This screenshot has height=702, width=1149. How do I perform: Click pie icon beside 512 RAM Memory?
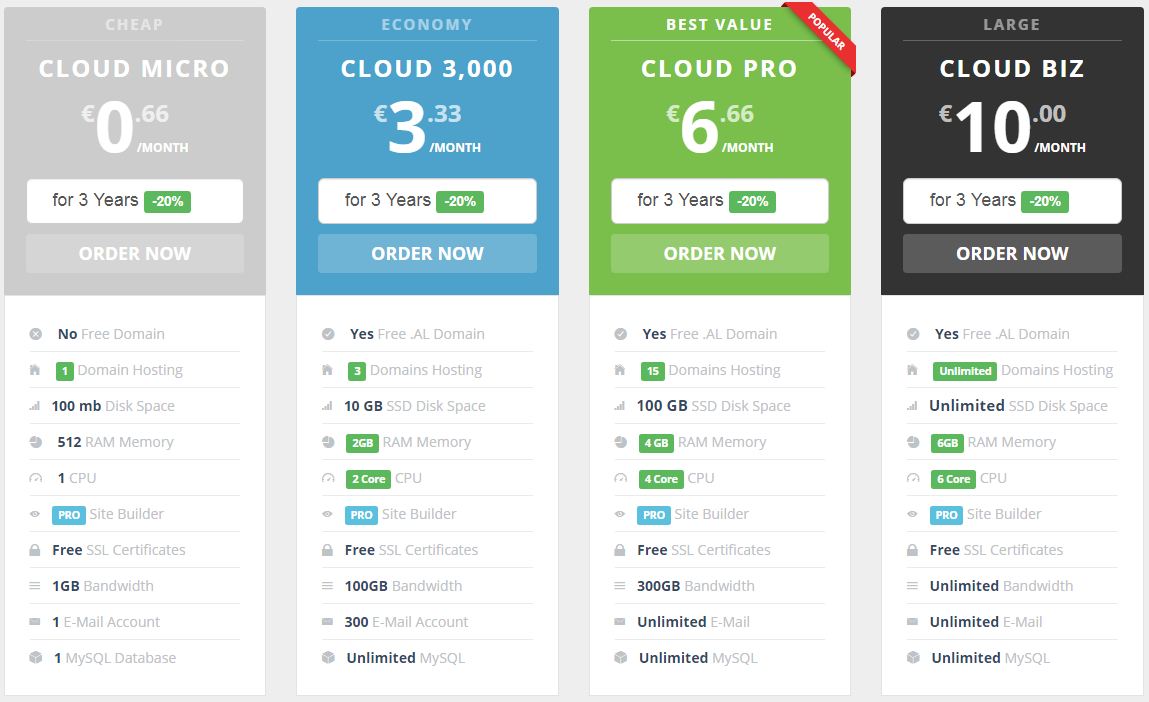pyautogui.click(x=35, y=442)
